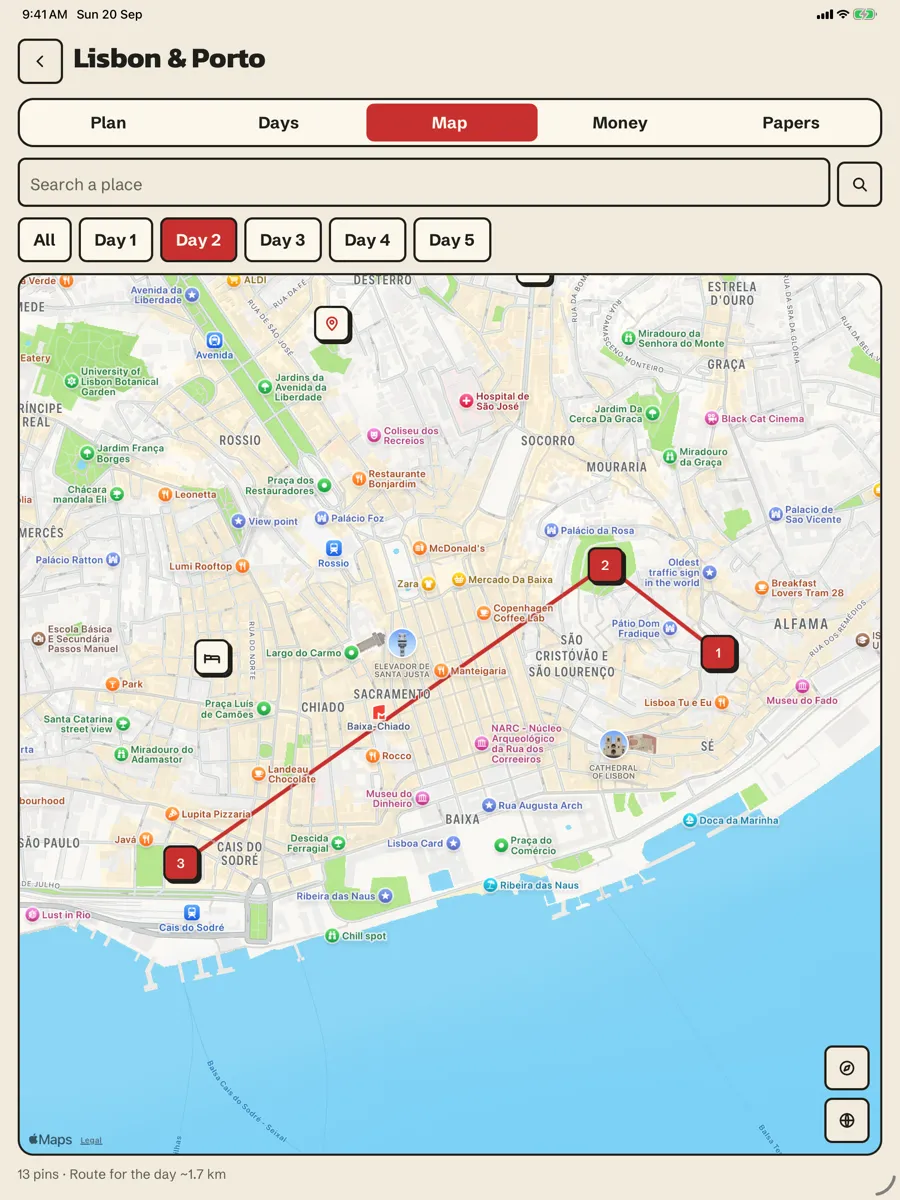The height and width of the screenshot is (1200, 900).
Task: Tap the Wi-Fi status icon
Action: (x=843, y=15)
